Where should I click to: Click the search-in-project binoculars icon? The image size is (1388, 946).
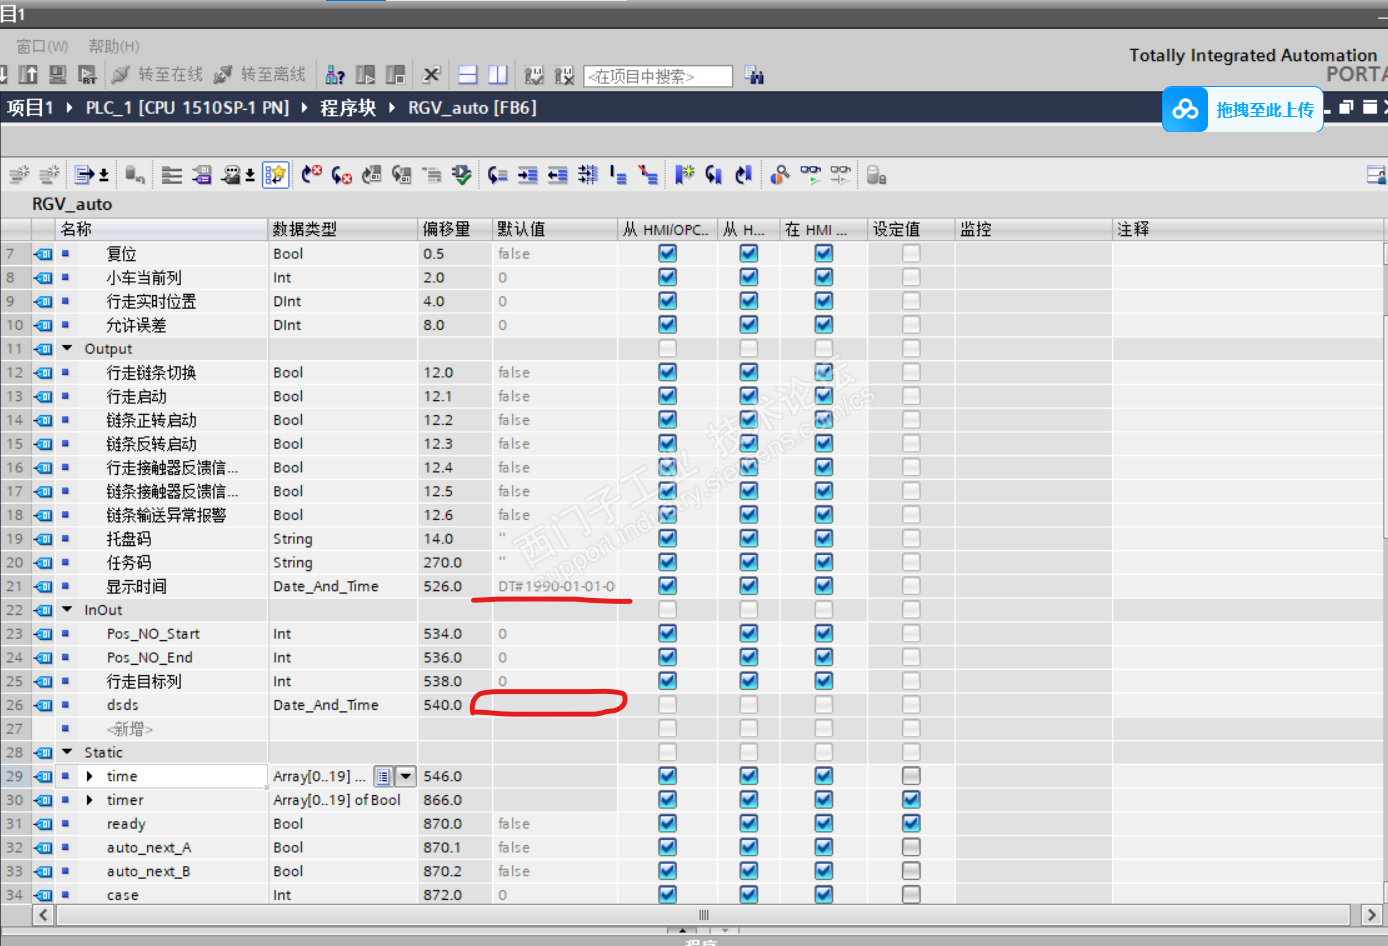[x=754, y=76]
